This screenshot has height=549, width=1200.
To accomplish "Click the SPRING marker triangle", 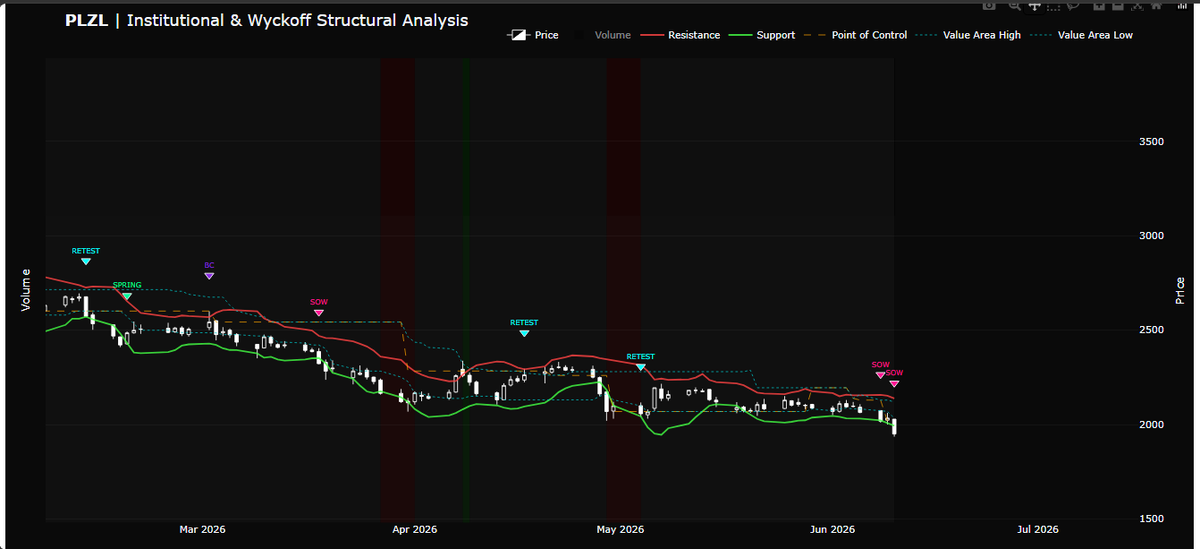I will click(x=127, y=296).
